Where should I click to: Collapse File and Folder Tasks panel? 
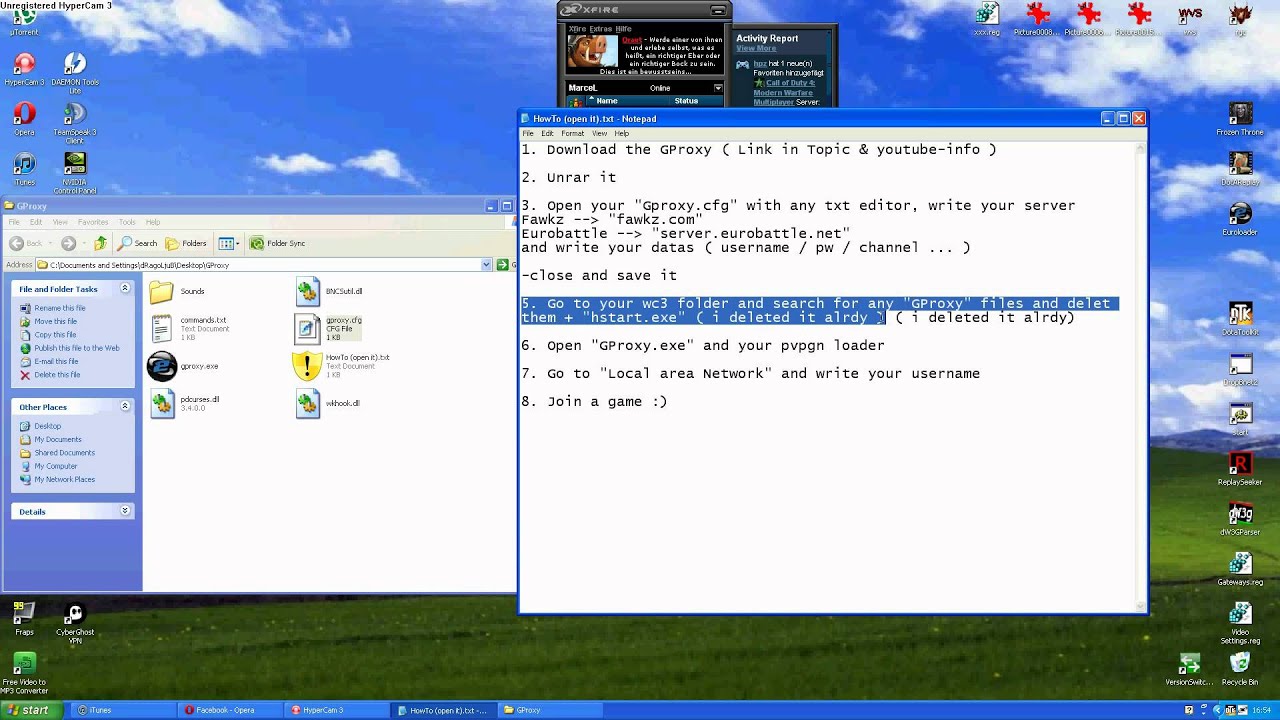coord(125,288)
